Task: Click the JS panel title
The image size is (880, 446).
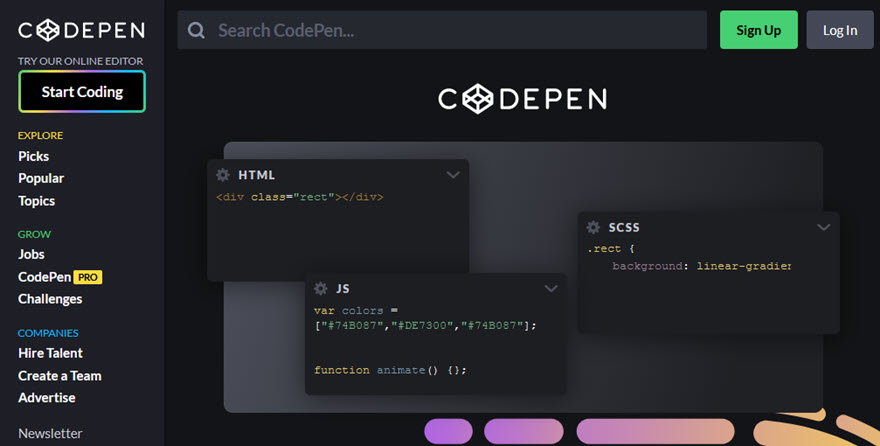Action: (x=343, y=288)
